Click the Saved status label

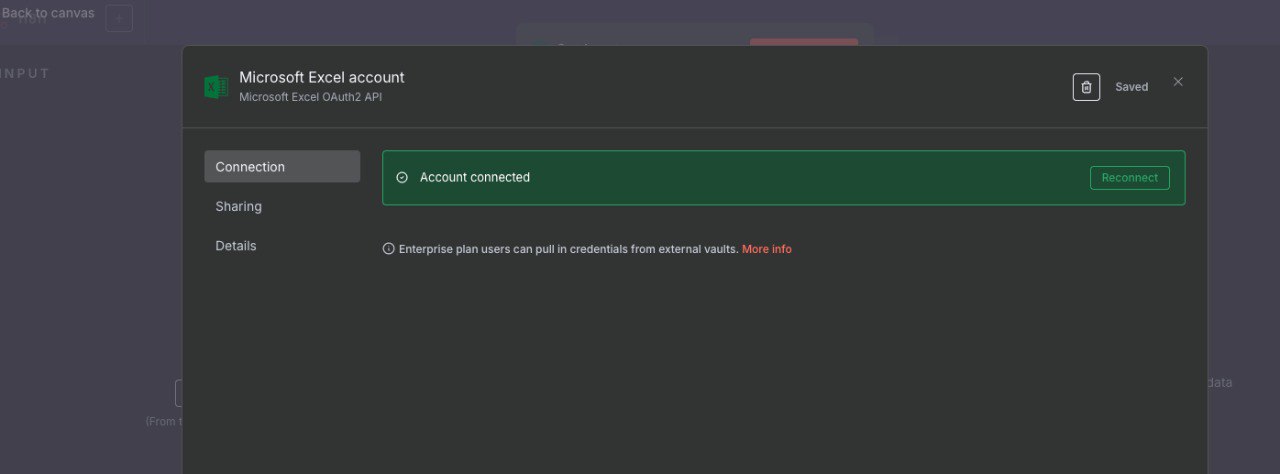point(1131,87)
